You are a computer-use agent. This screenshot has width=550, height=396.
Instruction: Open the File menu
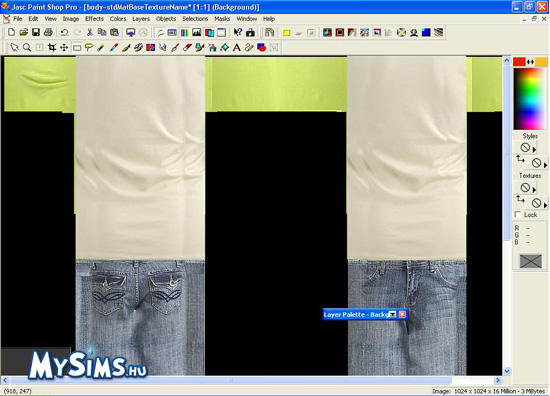[18, 19]
